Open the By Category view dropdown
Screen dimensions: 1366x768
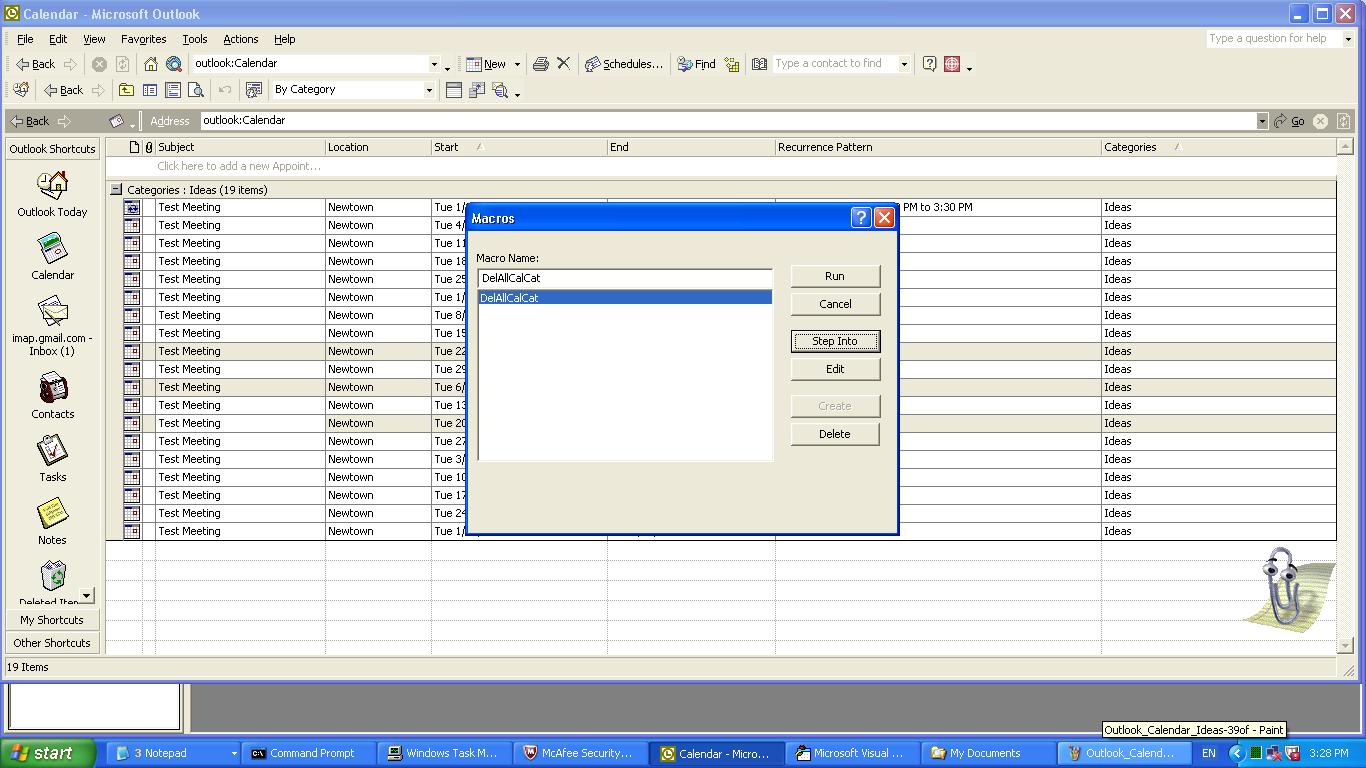pos(429,90)
